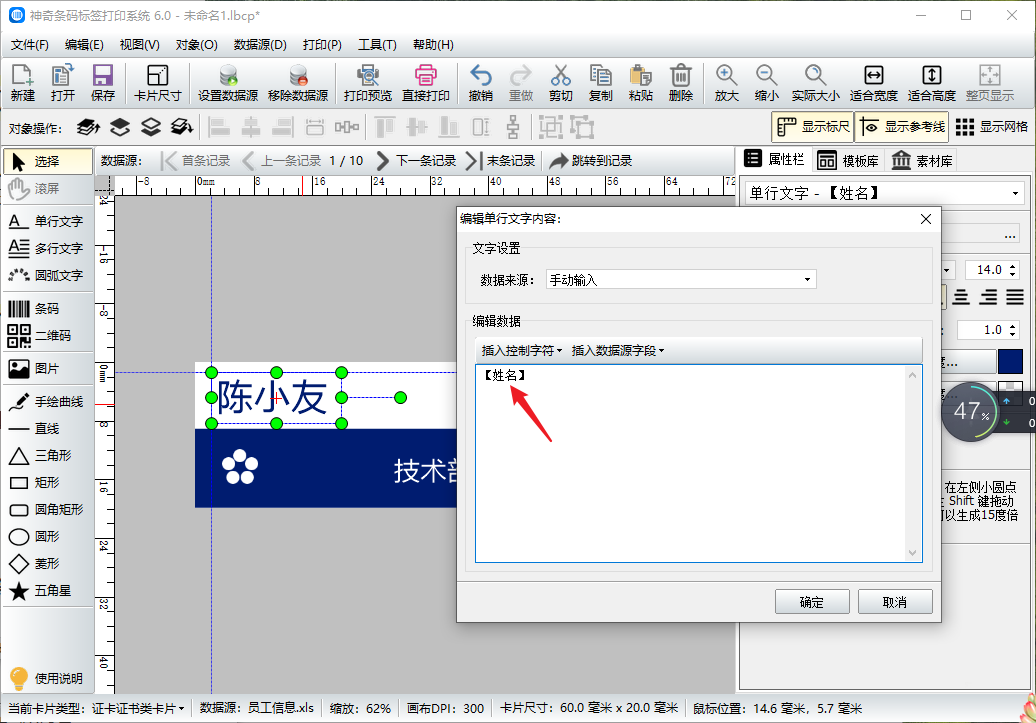
Task: Click the dark blue color swatch
Action: coord(1010,361)
